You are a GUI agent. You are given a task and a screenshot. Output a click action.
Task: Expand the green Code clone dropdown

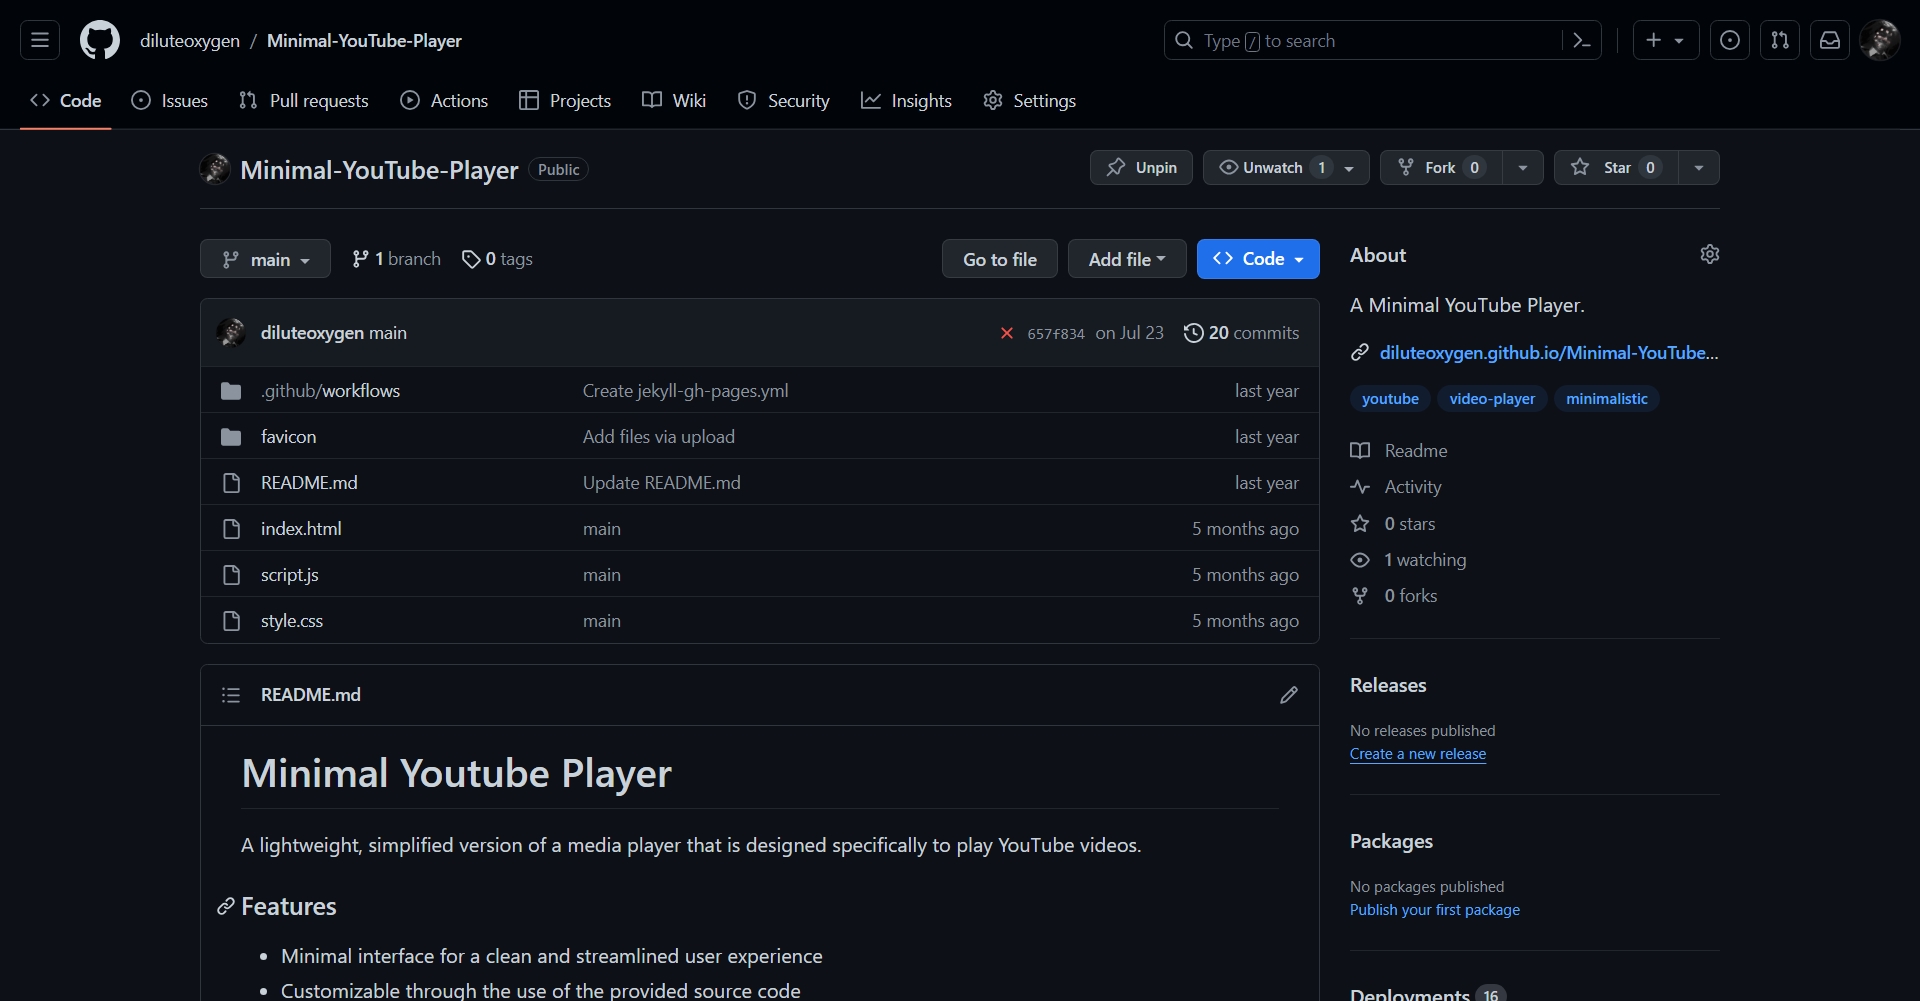(1258, 259)
